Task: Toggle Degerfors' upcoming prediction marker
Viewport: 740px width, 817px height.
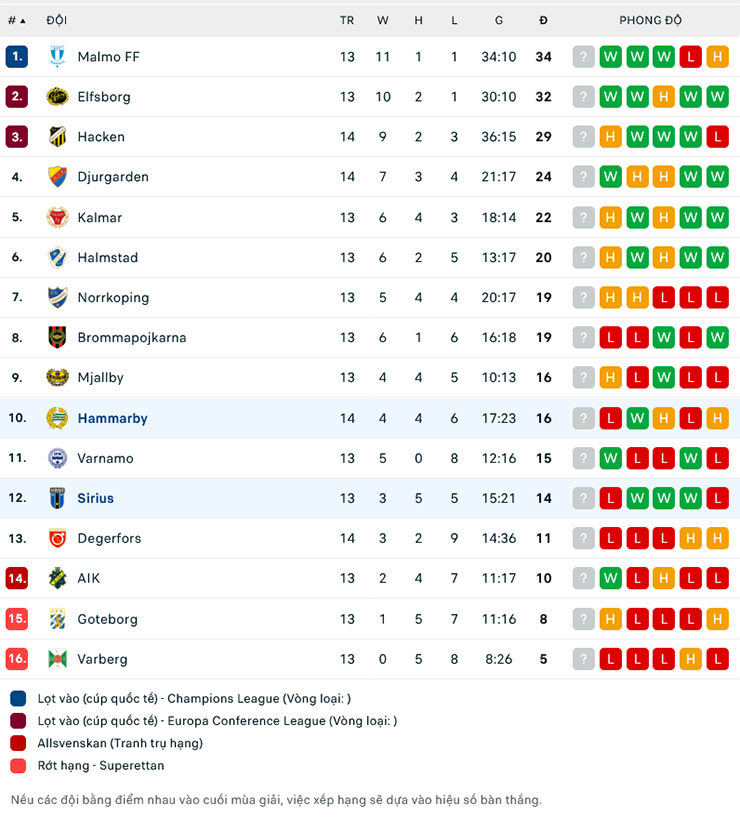Action: click(x=583, y=538)
